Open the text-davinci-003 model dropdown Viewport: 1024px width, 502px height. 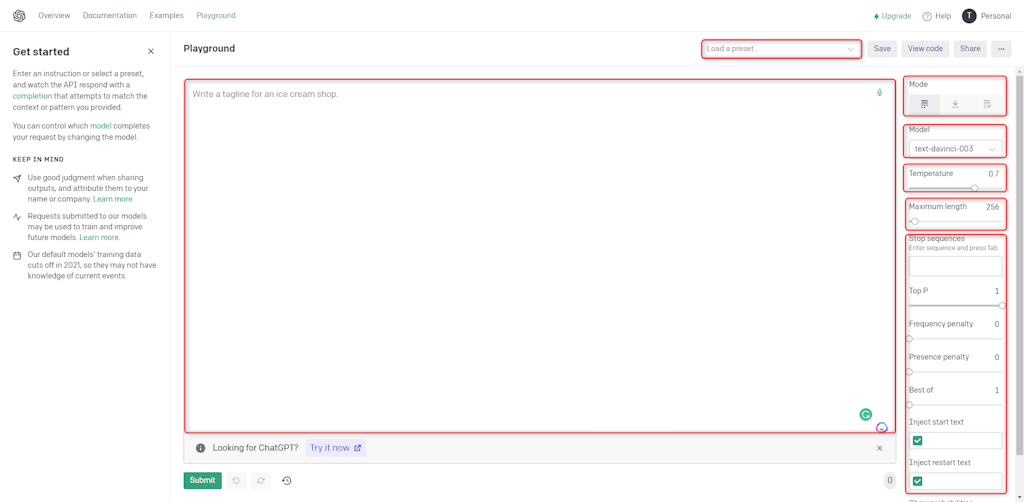click(955, 149)
